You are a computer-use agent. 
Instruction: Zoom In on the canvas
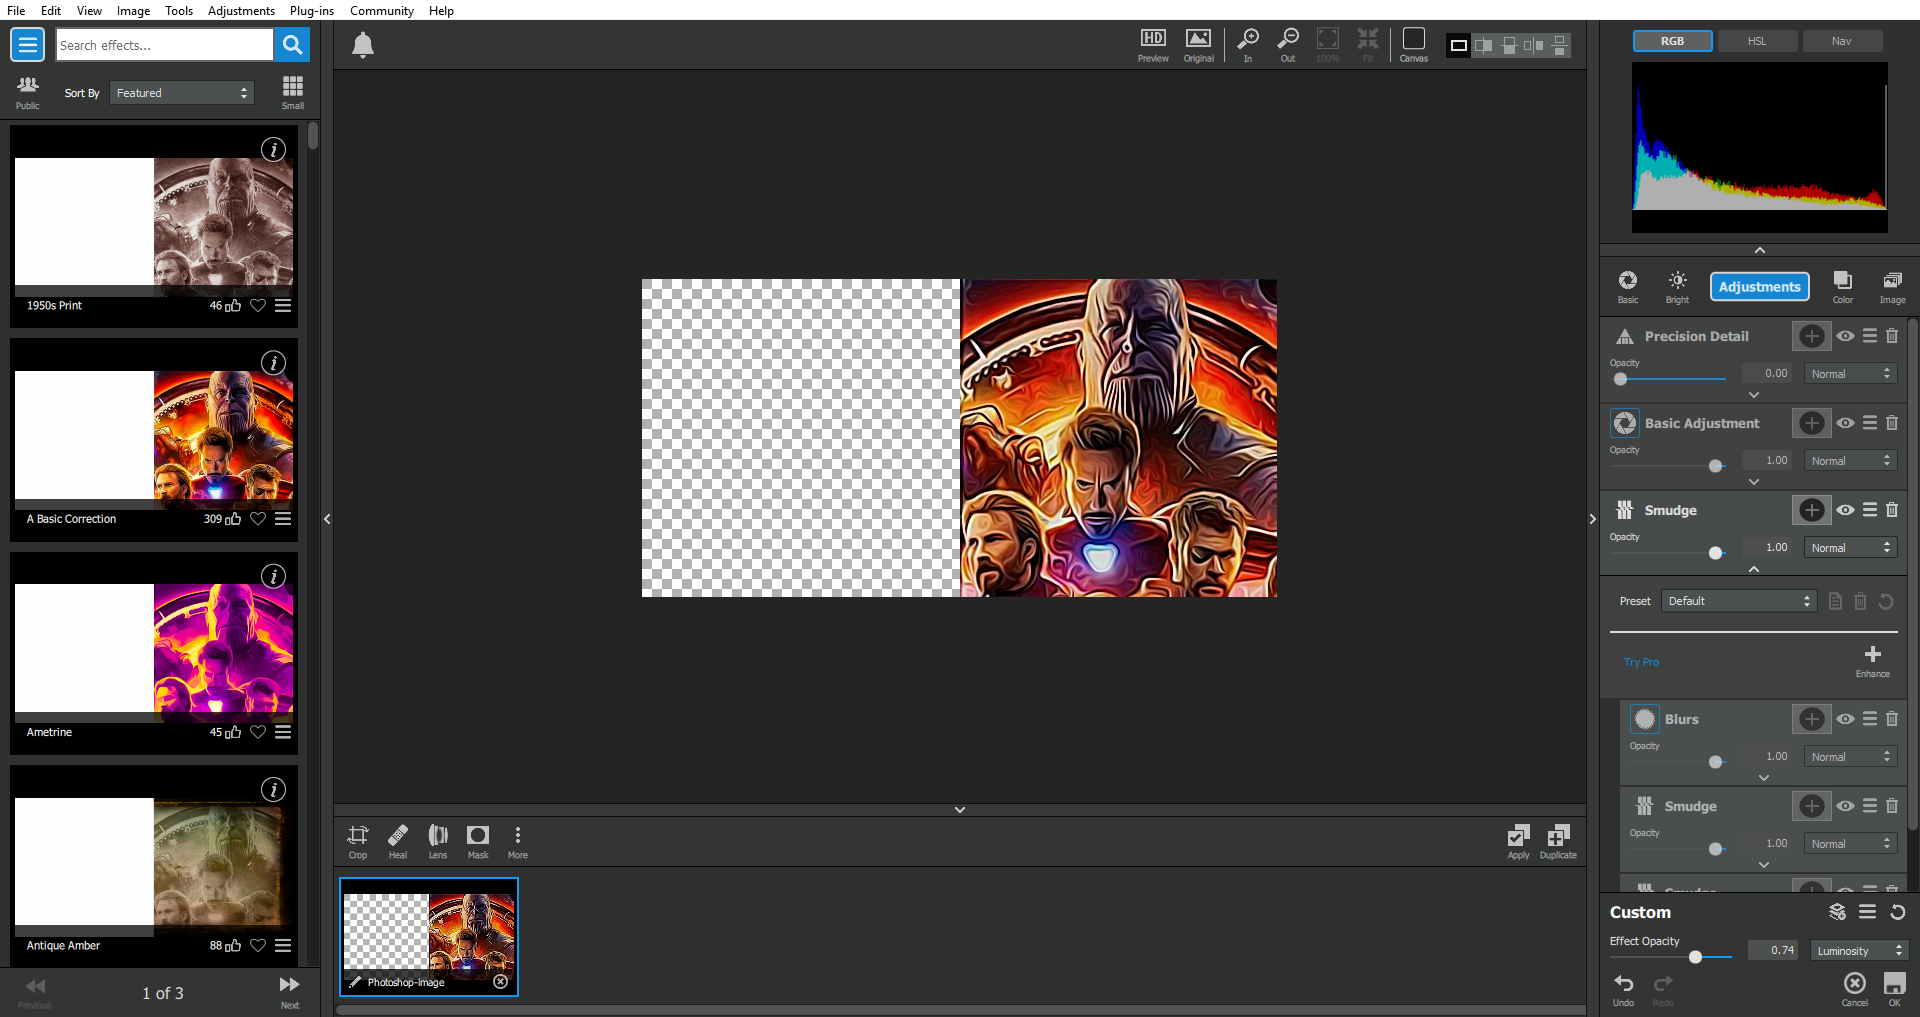tap(1248, 45)
